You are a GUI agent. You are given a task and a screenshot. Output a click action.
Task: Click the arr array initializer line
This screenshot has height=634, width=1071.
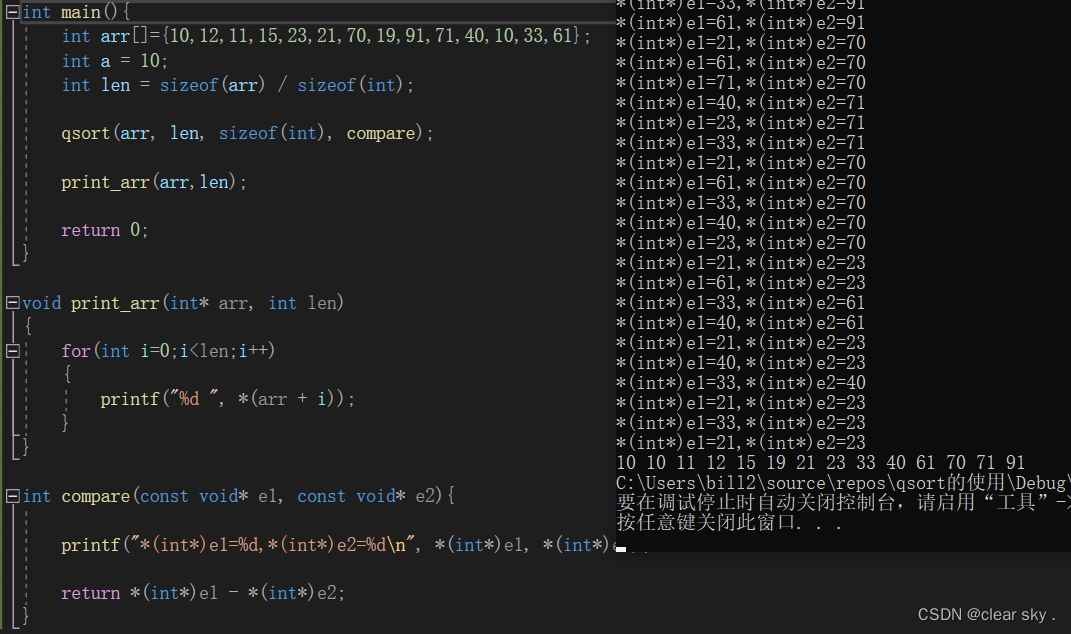(300, 36)
